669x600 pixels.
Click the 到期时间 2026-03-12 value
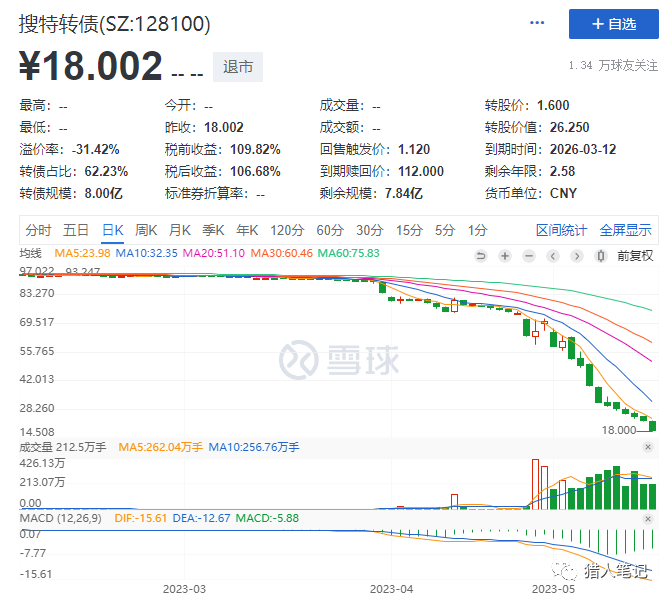point(583,149)
